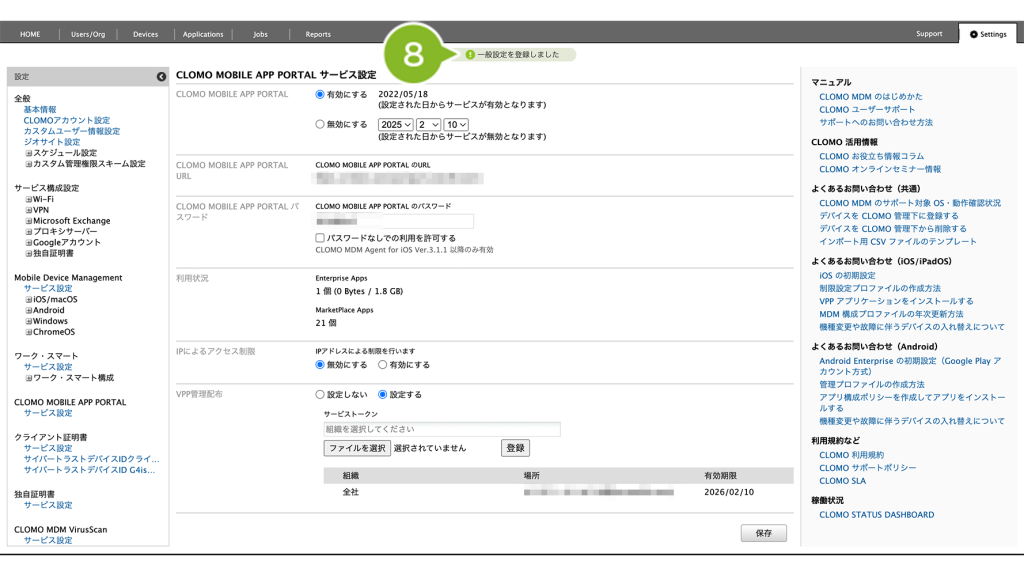Click the green step 8 badge

click(413, 54)
